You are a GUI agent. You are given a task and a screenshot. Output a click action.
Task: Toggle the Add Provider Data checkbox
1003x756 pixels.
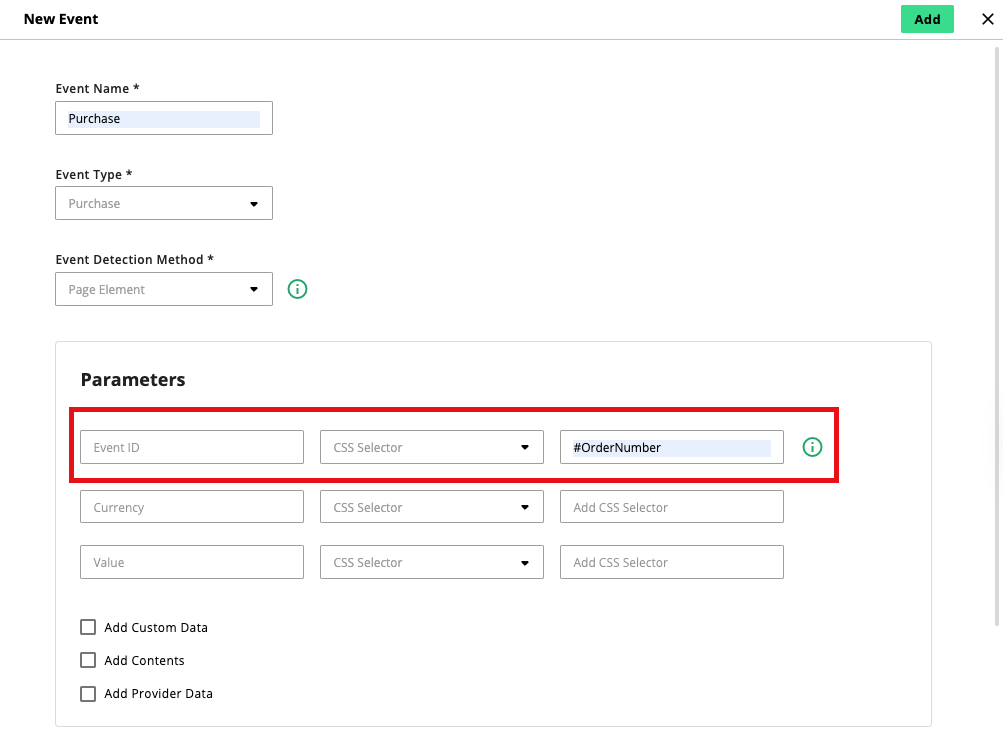(x=88, y=694)
